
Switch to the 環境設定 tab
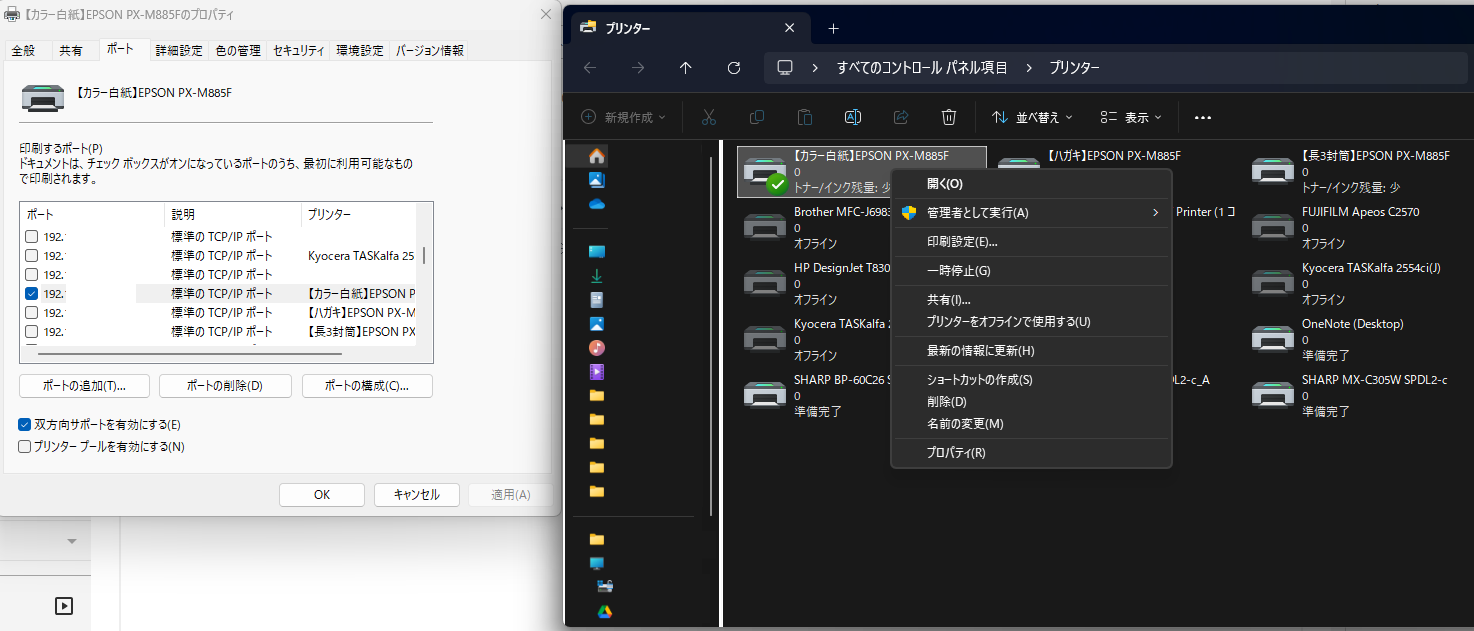pyautogui.click(x=360, y=50)
